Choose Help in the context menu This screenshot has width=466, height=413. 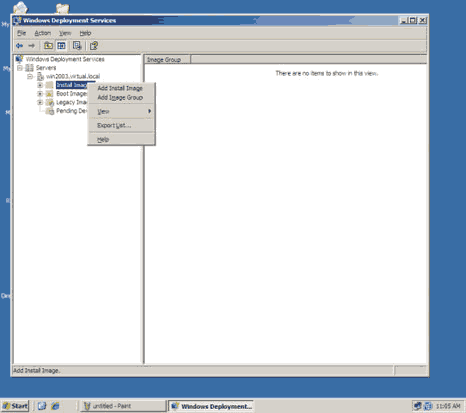[121, 139]
